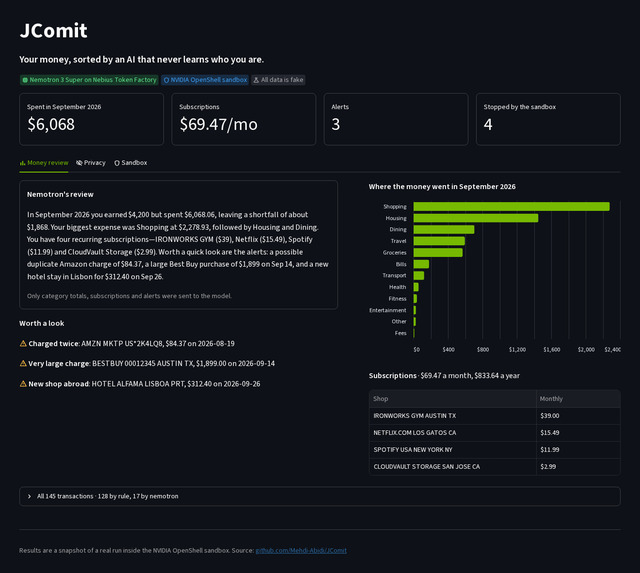
Task: Select the Transport bar in the chart
Action: tap(418, 275)
